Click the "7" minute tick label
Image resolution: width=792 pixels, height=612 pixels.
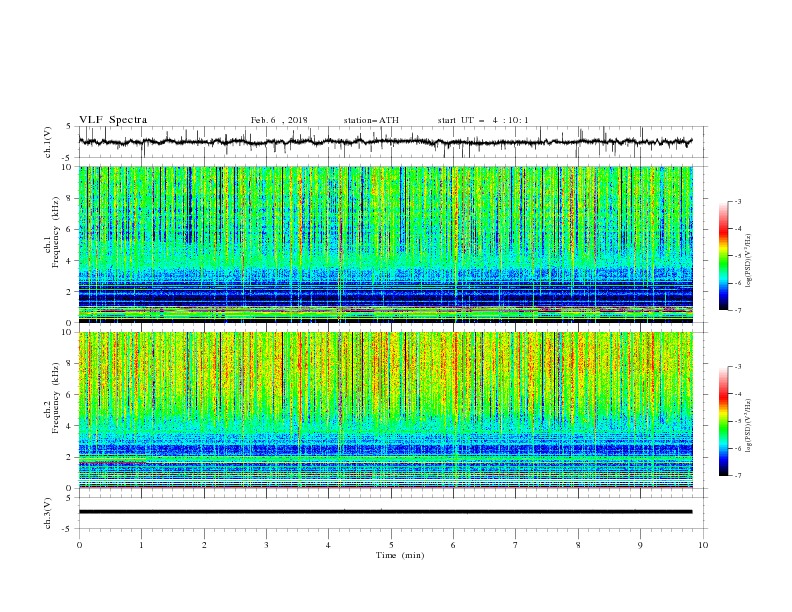[516, 545]
